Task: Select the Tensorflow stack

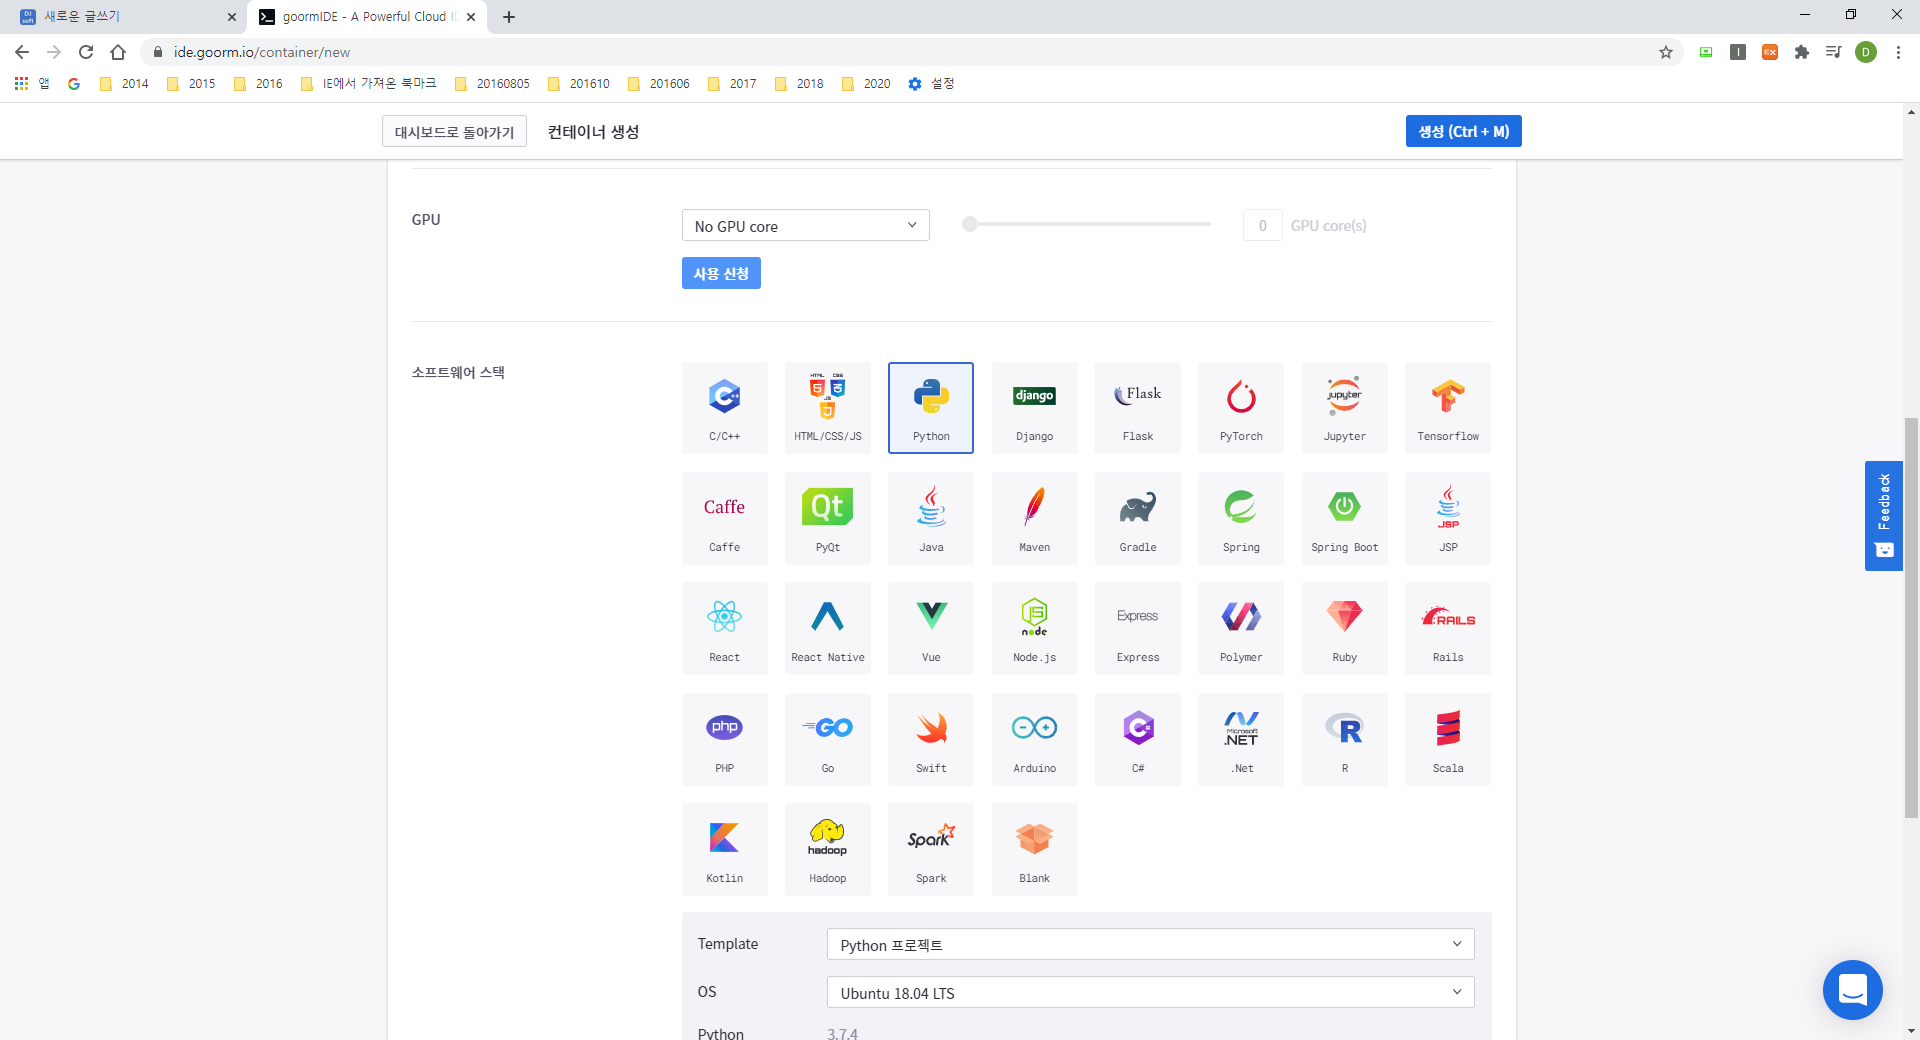Action: (x=1448, y=408)
